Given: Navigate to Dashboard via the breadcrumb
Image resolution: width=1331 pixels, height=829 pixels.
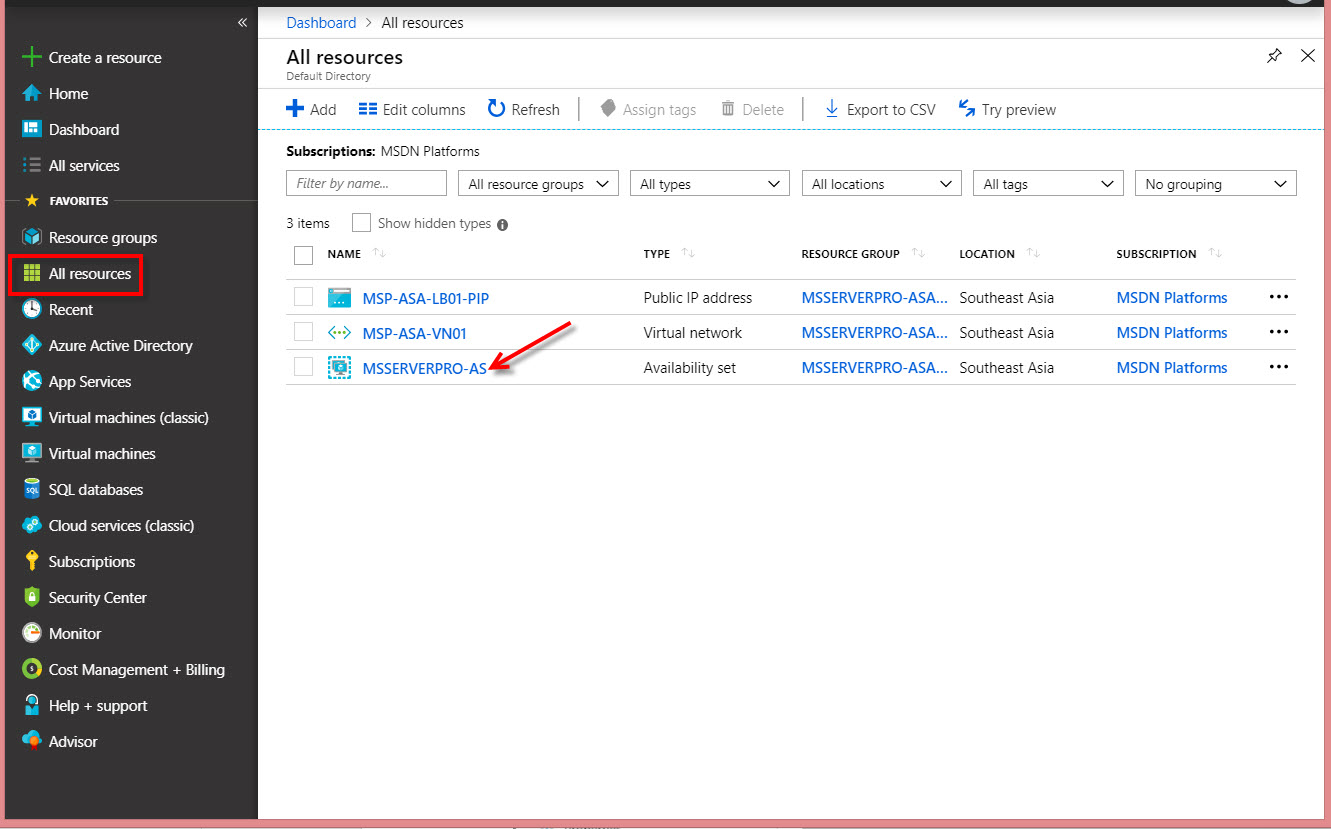Looking at the screenshot, I should click(x=321, y=22).
